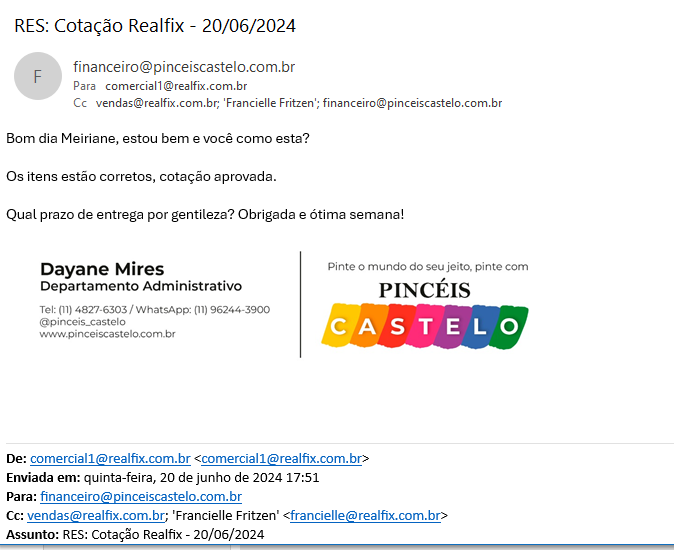
Task: Click the email subject heading RES: Cotação Realfix
Action: click(155, 25)
